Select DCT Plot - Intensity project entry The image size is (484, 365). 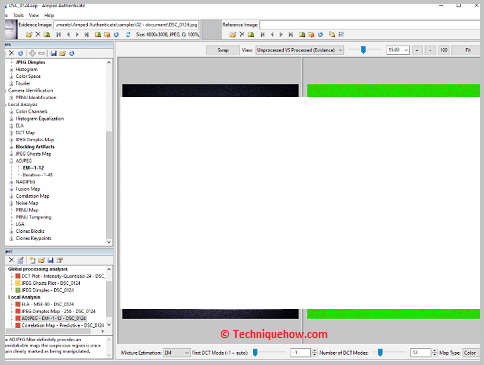60,276
